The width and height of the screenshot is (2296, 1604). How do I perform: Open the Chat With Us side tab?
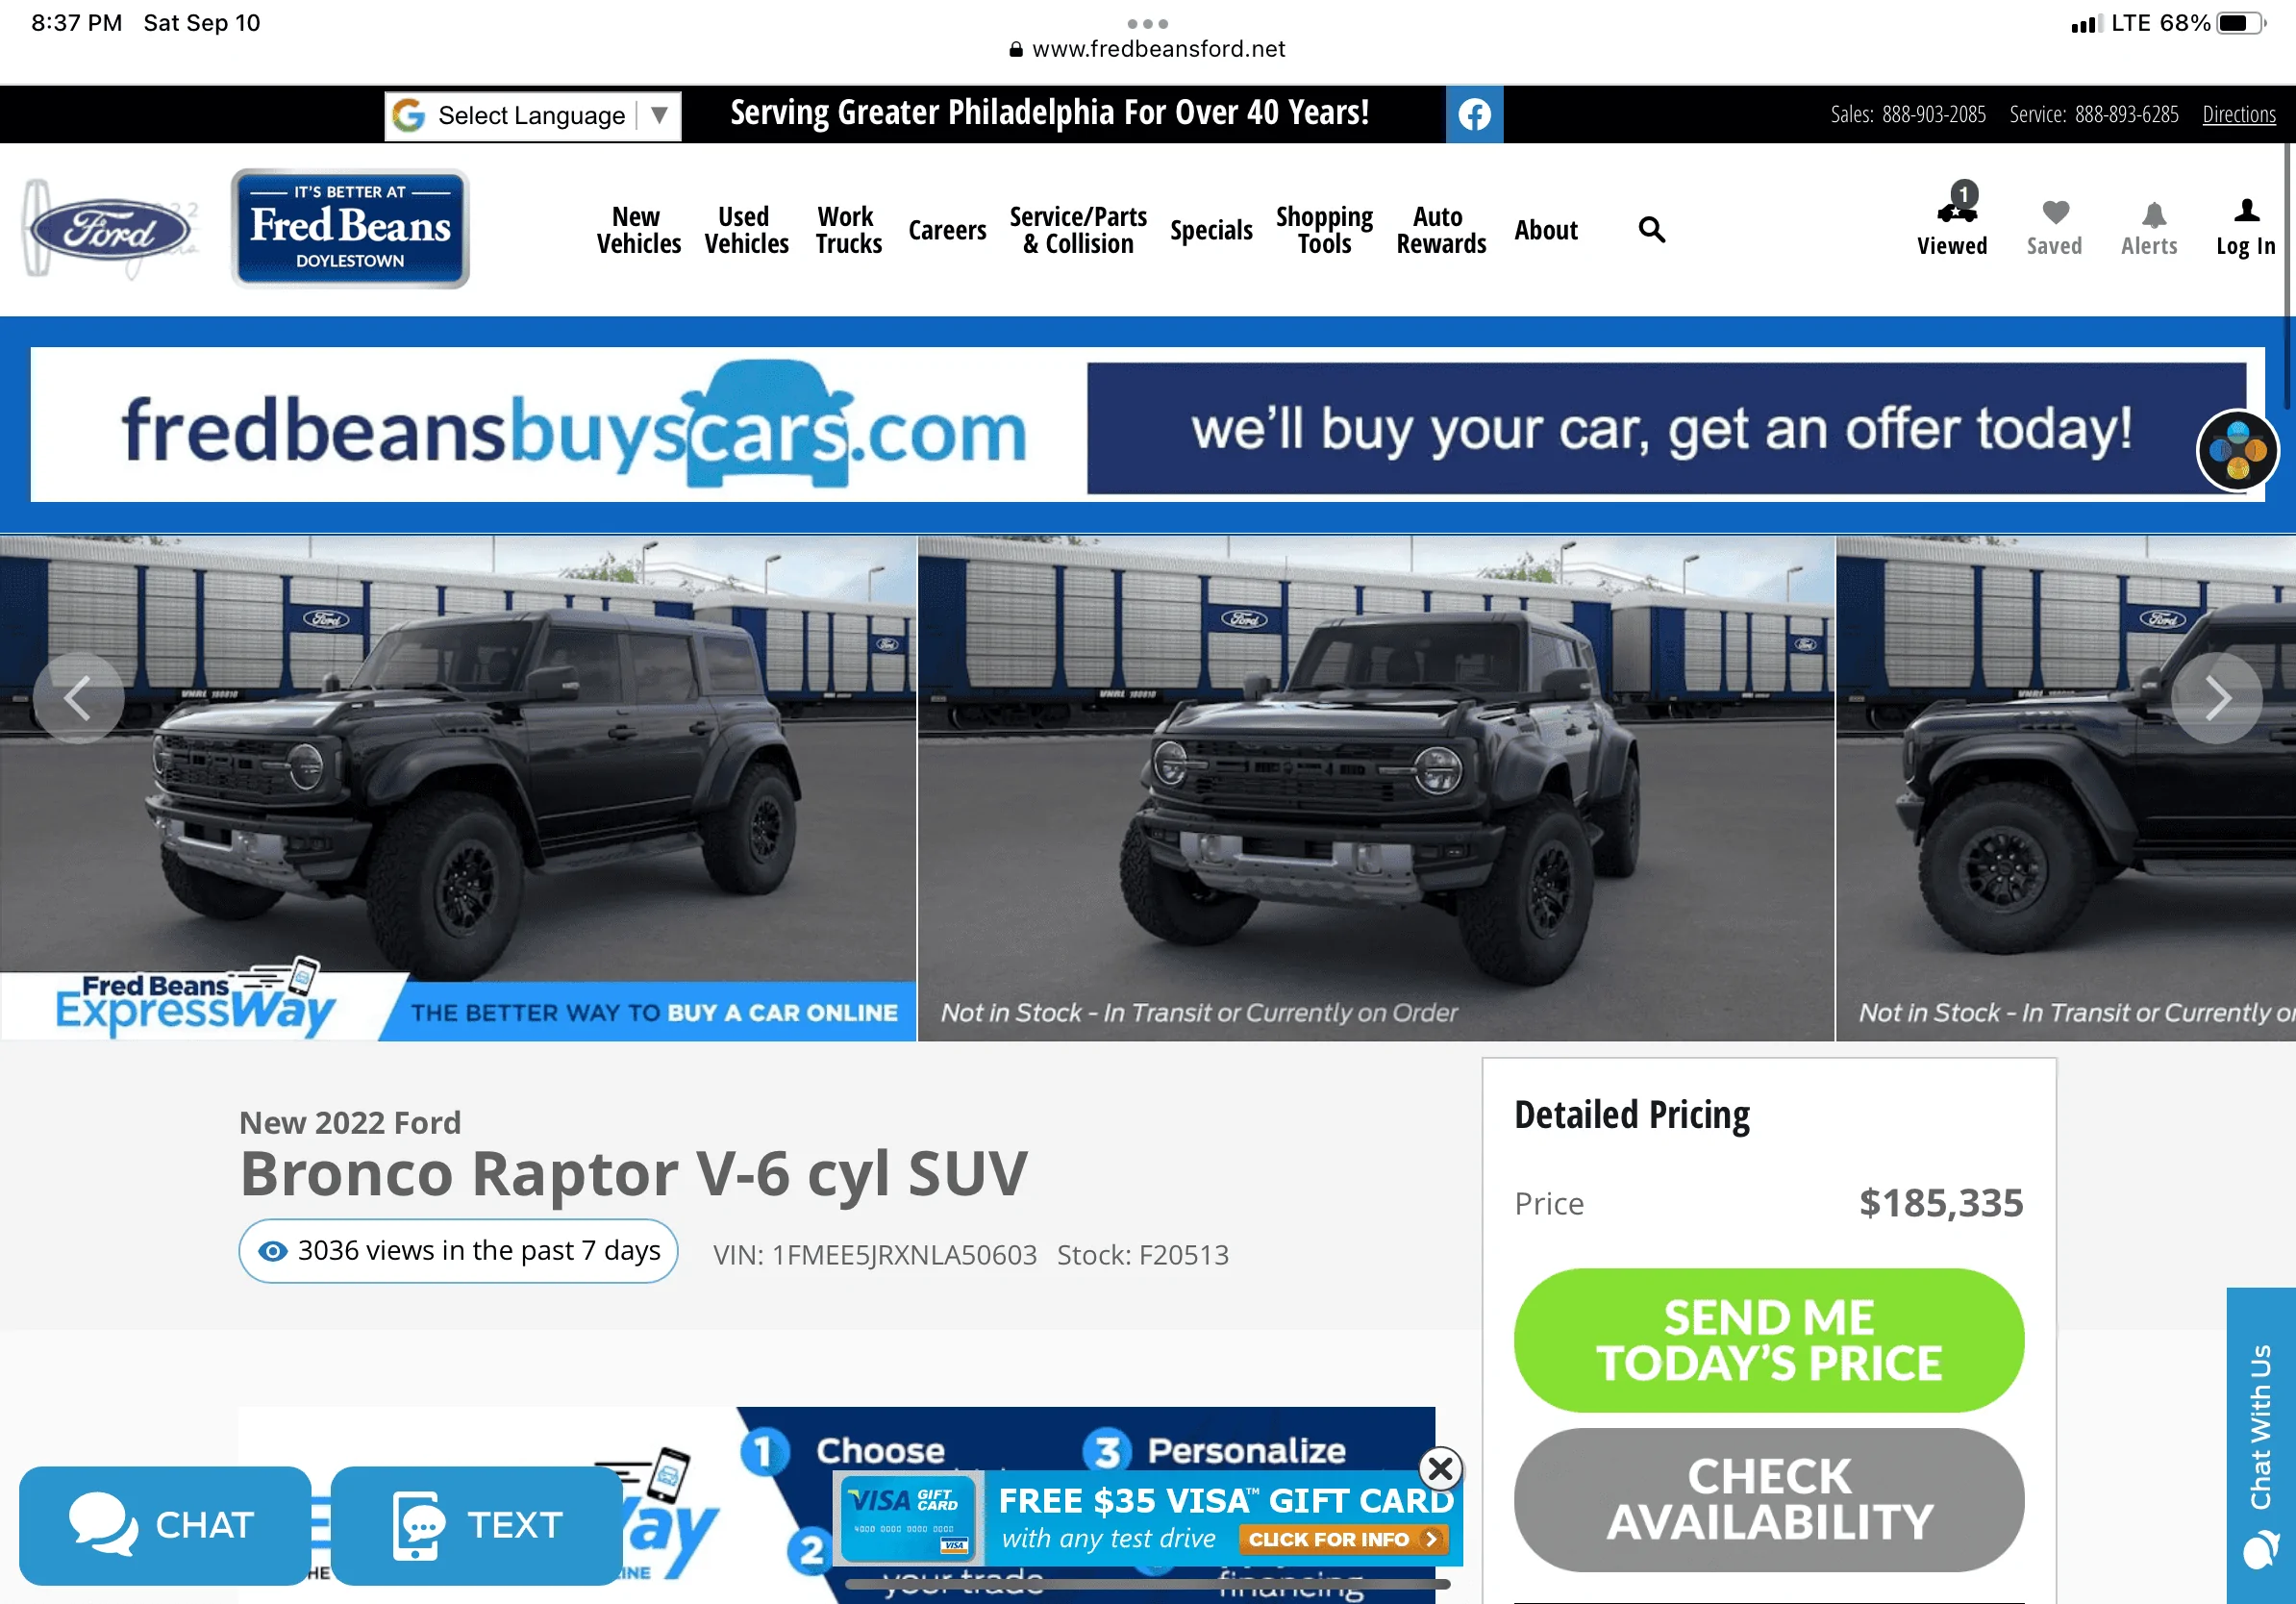2261,1445
